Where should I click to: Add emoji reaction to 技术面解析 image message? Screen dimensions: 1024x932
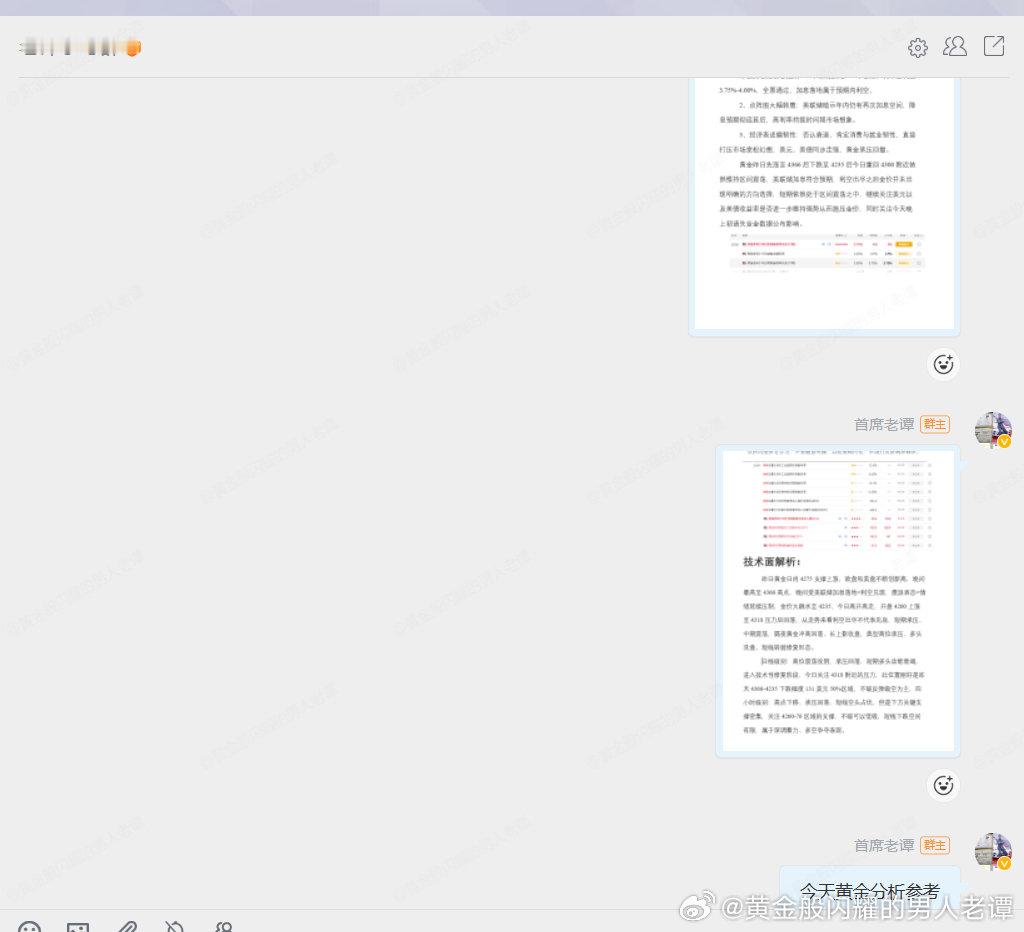click(x=943, y=784)
